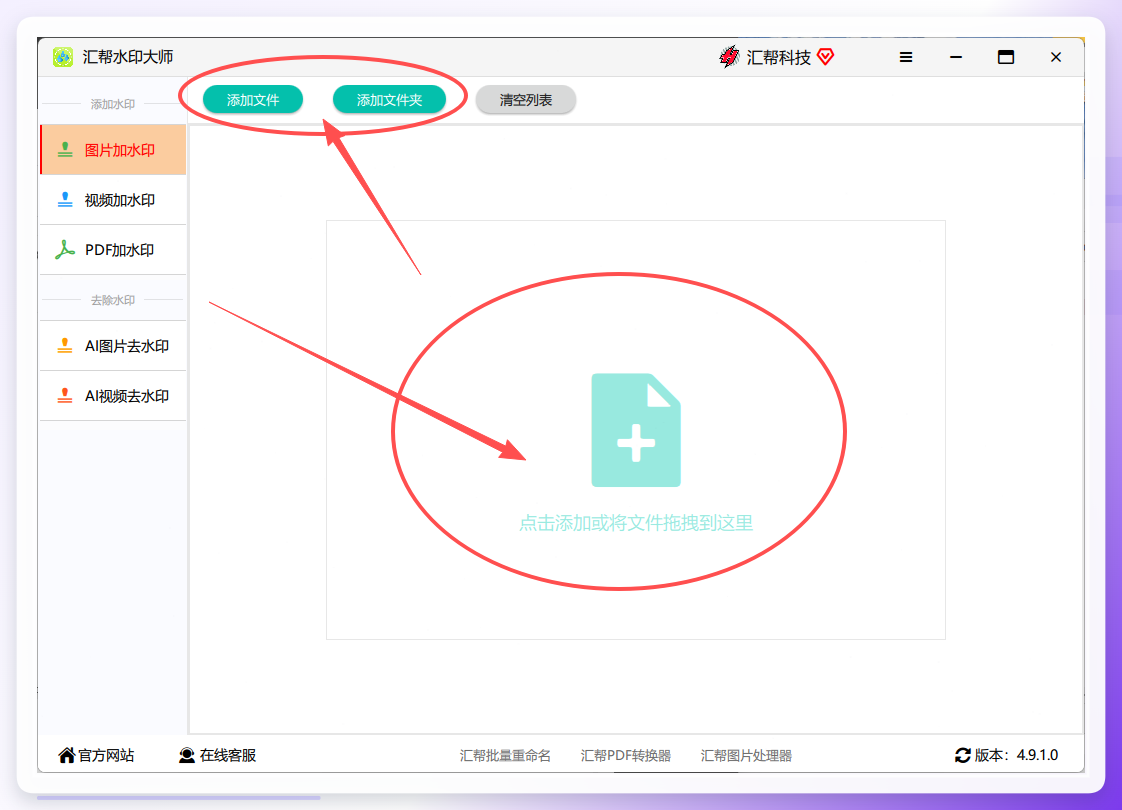Screen dimensions: 1122x810
Task: Select 图片加水印 in the sidebar
Action: click(x=113, y=150)
